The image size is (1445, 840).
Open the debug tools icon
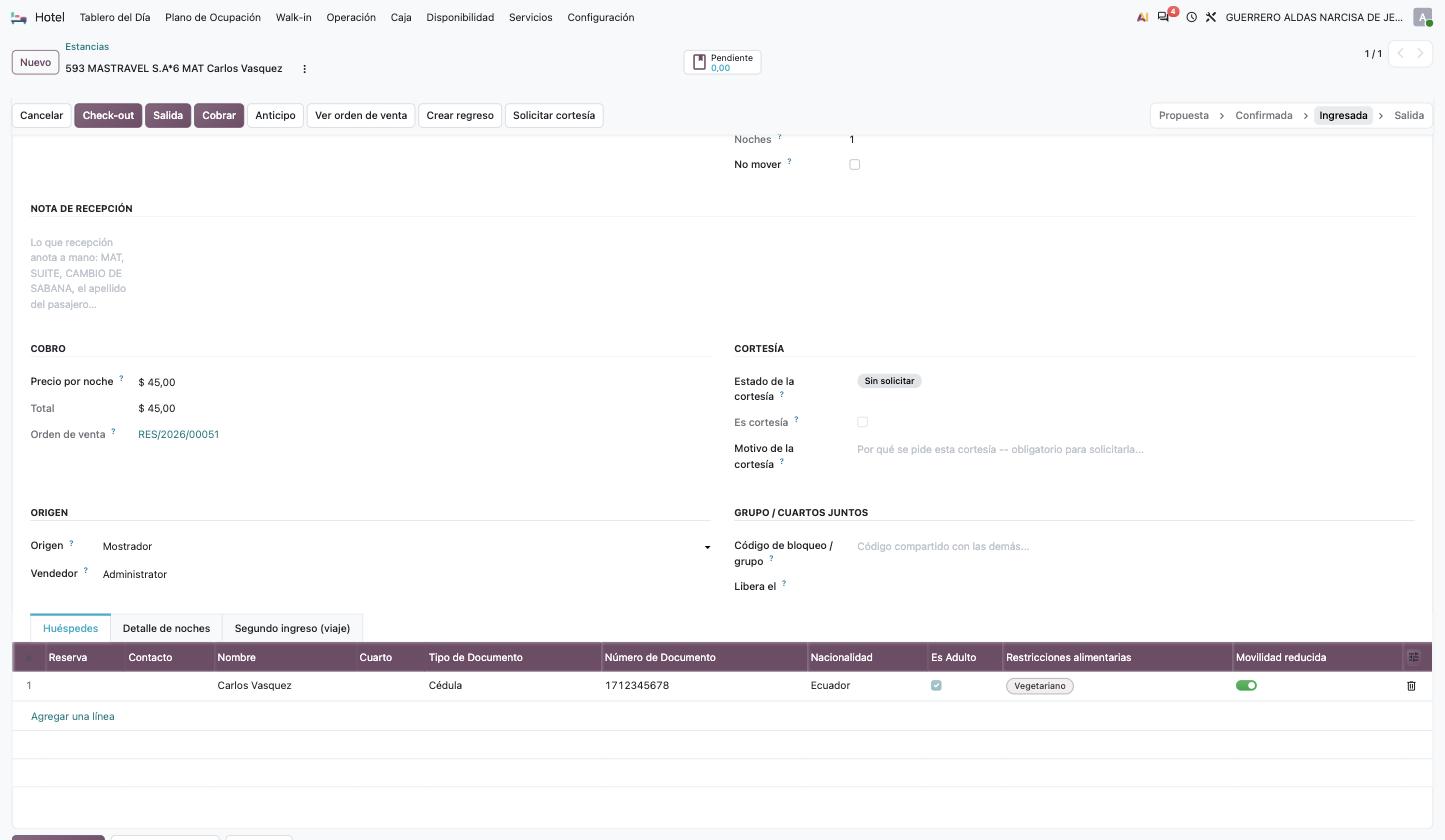coord(1210,17)
